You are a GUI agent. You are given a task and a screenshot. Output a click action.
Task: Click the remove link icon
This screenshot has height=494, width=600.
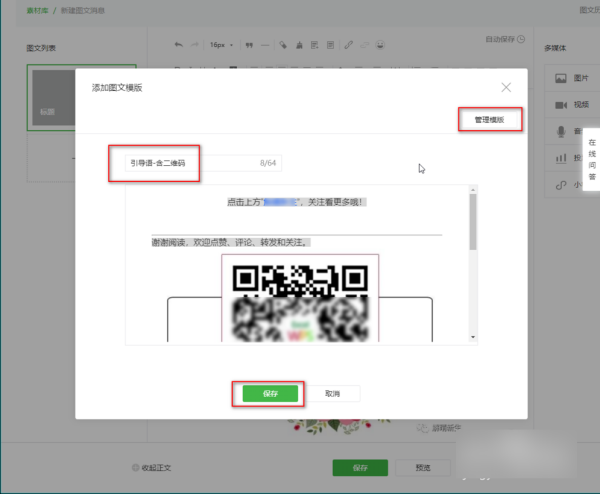click(x=364, y=45)
